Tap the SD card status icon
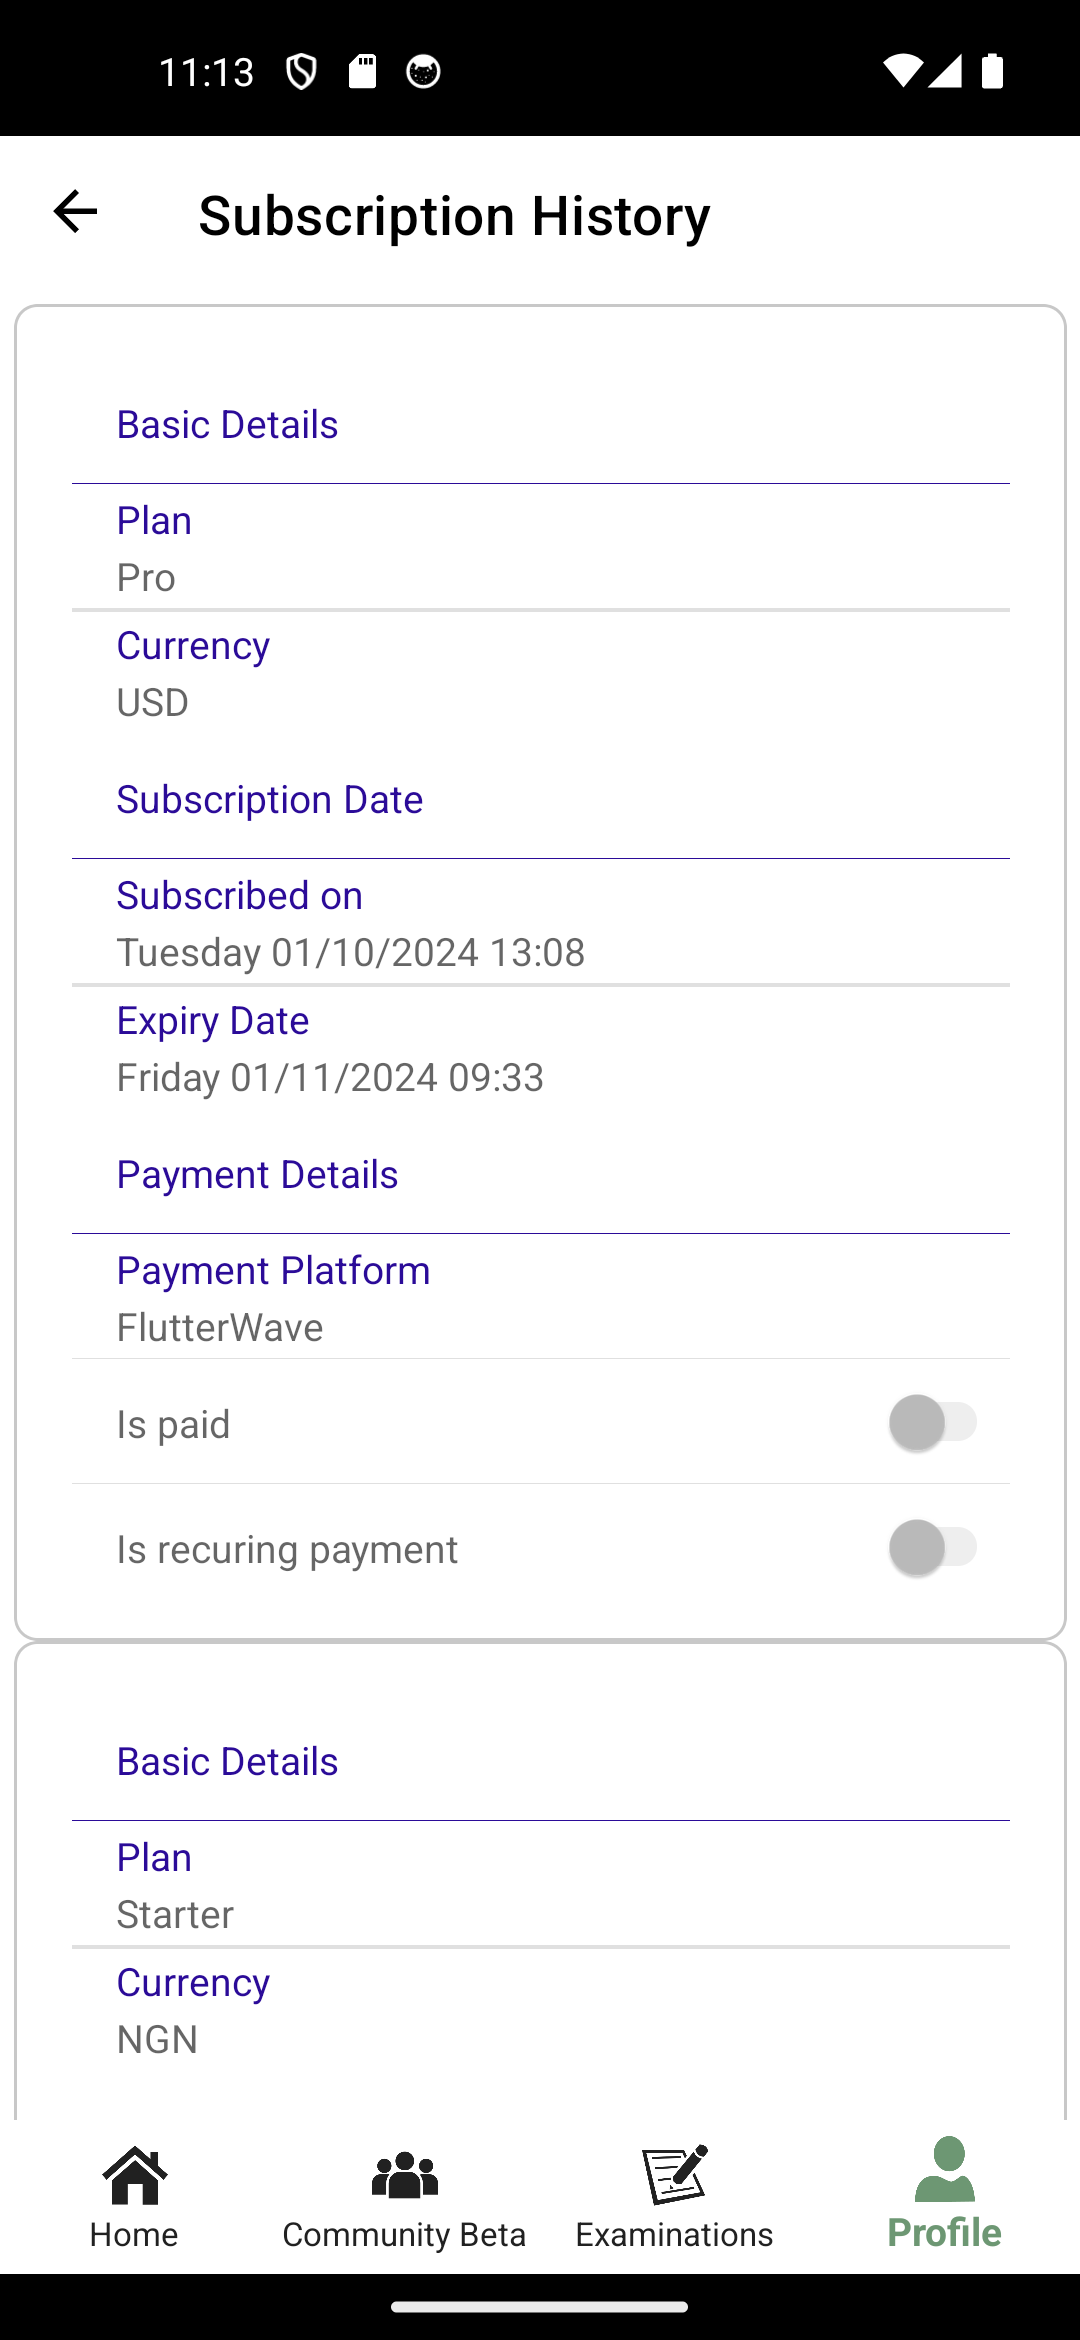The image size is (1080, 2340). point(362,72)
